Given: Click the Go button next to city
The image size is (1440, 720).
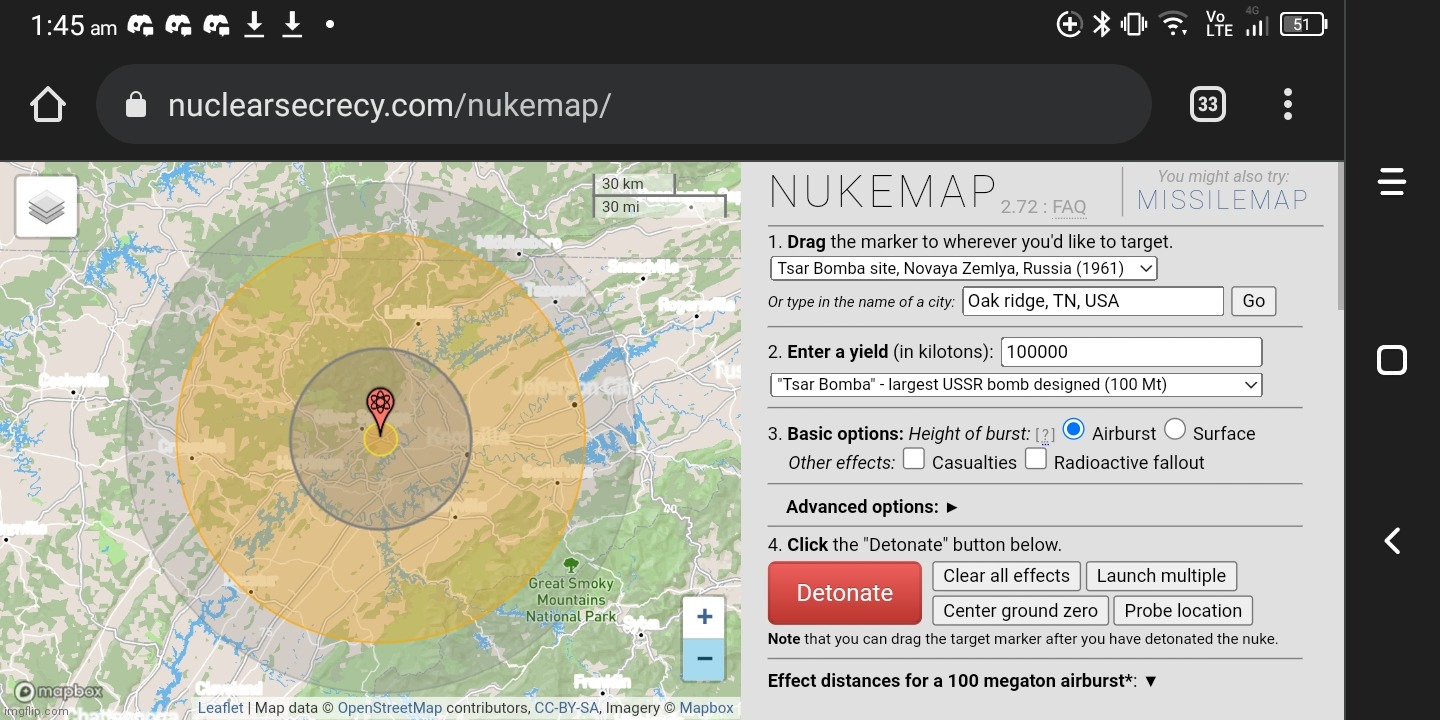Looking at the screenshot, I should pyautogui.click(x=1253, y=301).
